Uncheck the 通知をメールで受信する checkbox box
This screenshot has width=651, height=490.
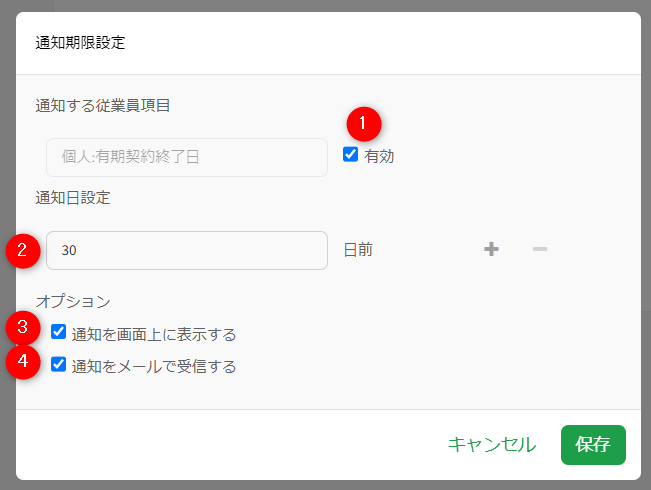pyautogui.click(x=59, y=365)
